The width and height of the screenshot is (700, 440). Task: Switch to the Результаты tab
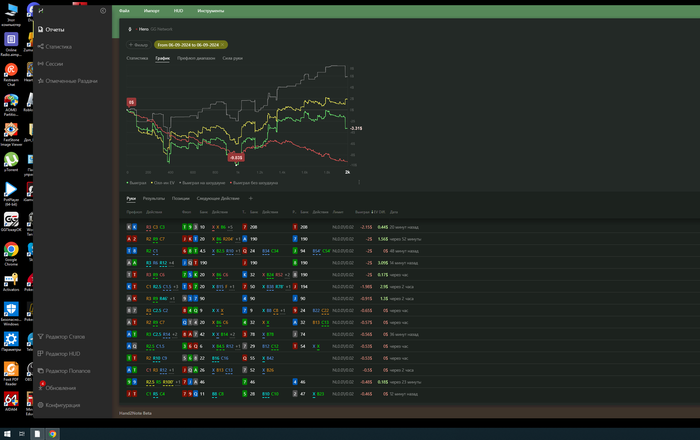pos(154,198)
